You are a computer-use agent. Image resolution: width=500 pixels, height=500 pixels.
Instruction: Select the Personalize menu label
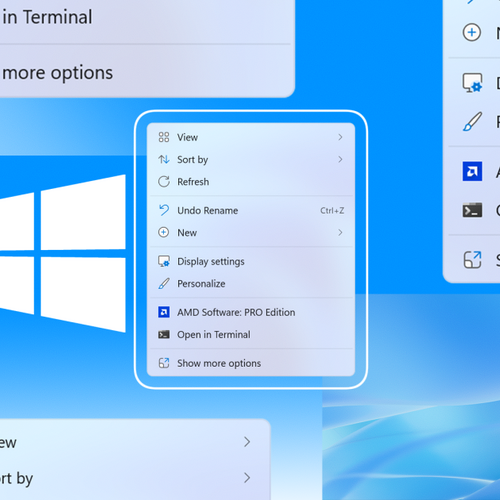point(201,284)
